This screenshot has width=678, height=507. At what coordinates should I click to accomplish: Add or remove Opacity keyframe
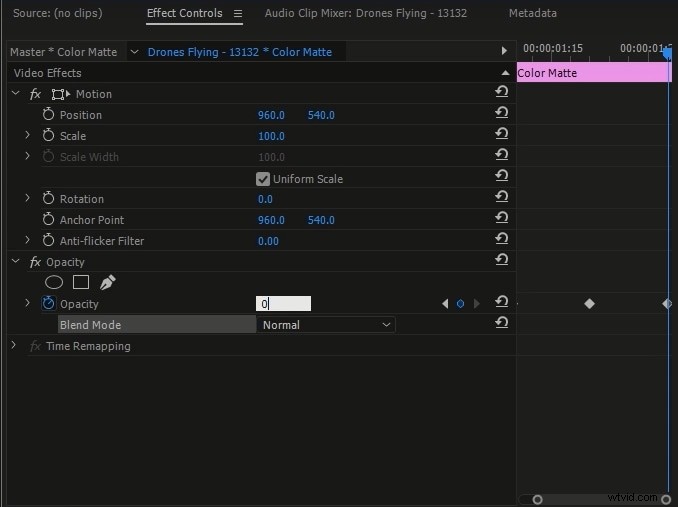pos(461,304)
